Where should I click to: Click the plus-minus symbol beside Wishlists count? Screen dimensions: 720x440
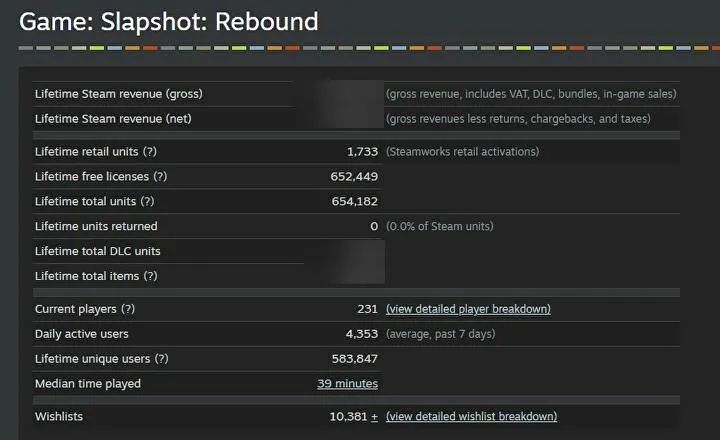tap(374, 417)
